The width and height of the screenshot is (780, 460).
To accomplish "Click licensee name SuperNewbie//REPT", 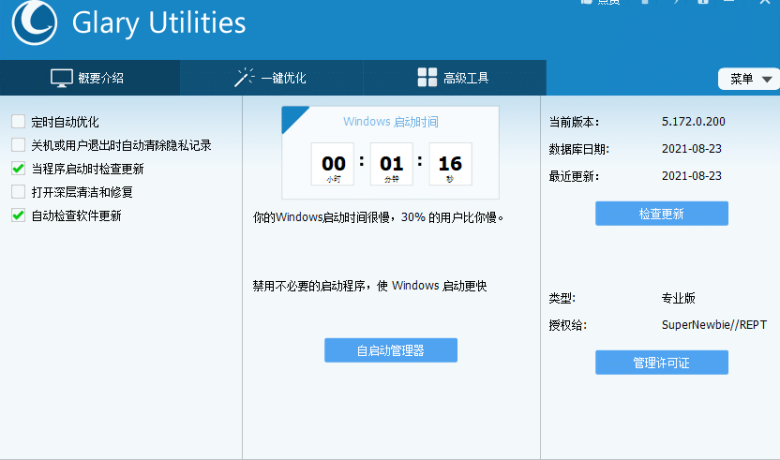I will pyautogui.click(x=714, y=325).
